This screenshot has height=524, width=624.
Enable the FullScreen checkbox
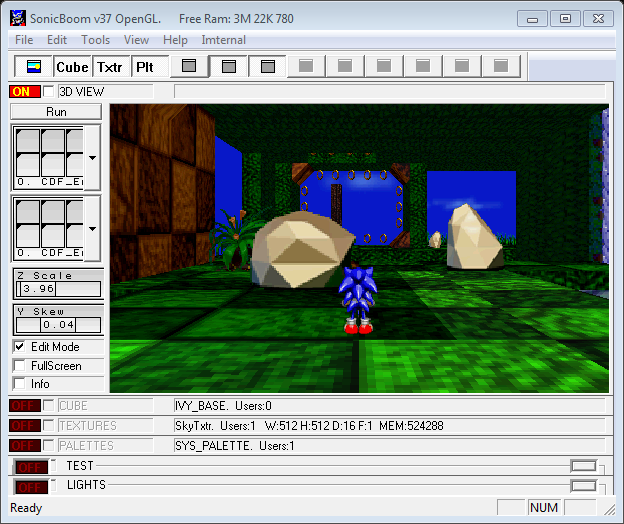[20, 366]
